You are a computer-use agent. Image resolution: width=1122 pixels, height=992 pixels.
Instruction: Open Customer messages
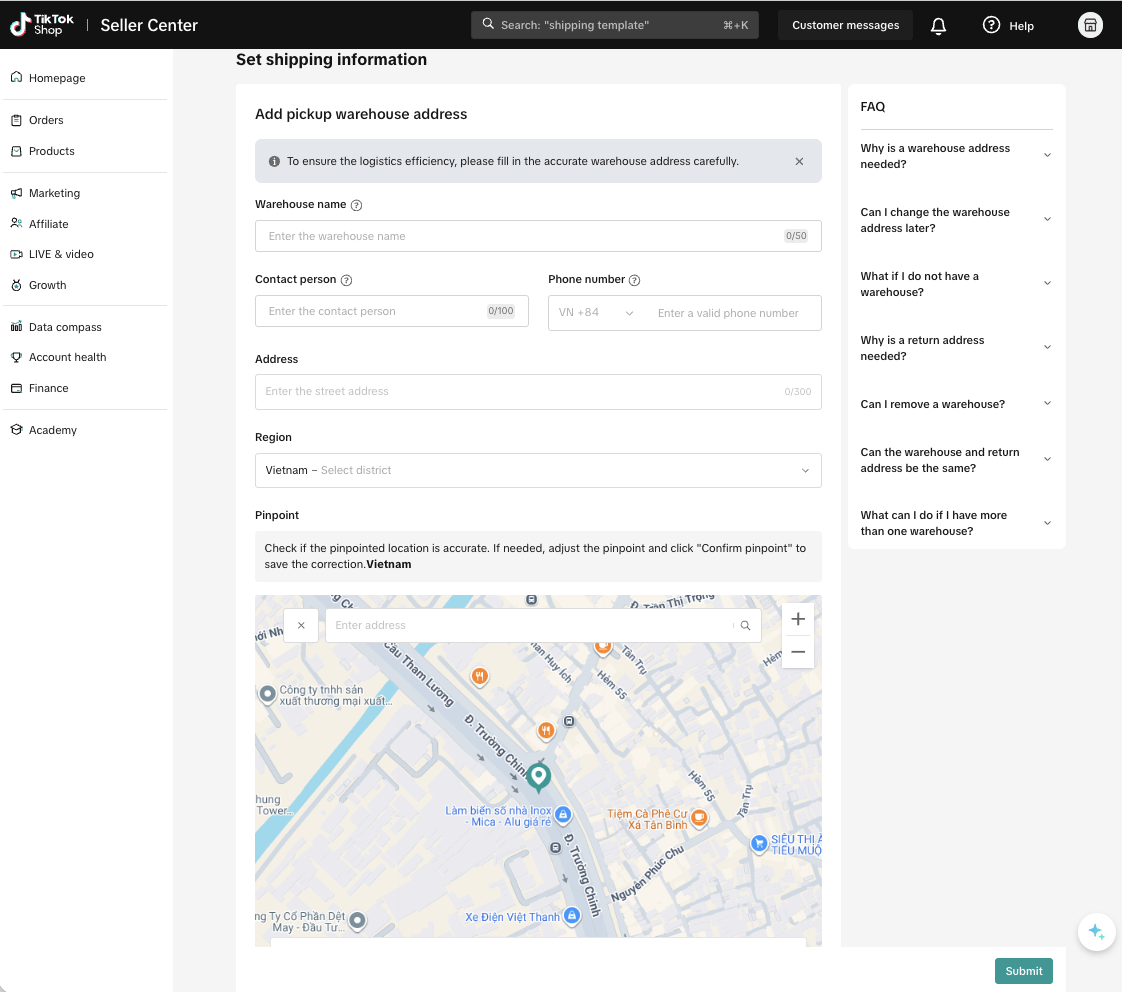coord(845,26)
